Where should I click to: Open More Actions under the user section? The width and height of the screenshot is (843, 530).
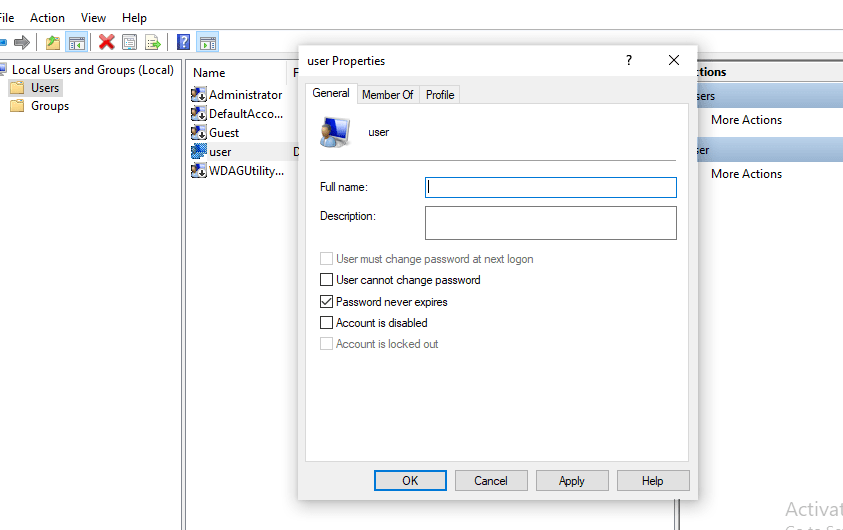tap(746, 174)
